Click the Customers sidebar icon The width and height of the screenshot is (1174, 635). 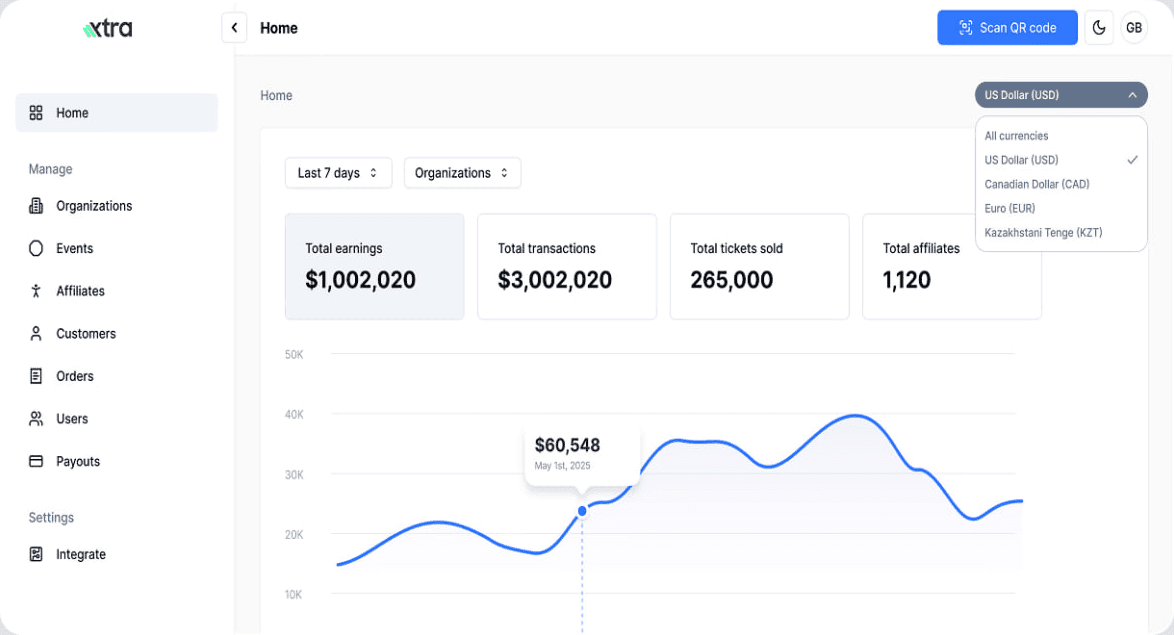click(x=35, y=333)
